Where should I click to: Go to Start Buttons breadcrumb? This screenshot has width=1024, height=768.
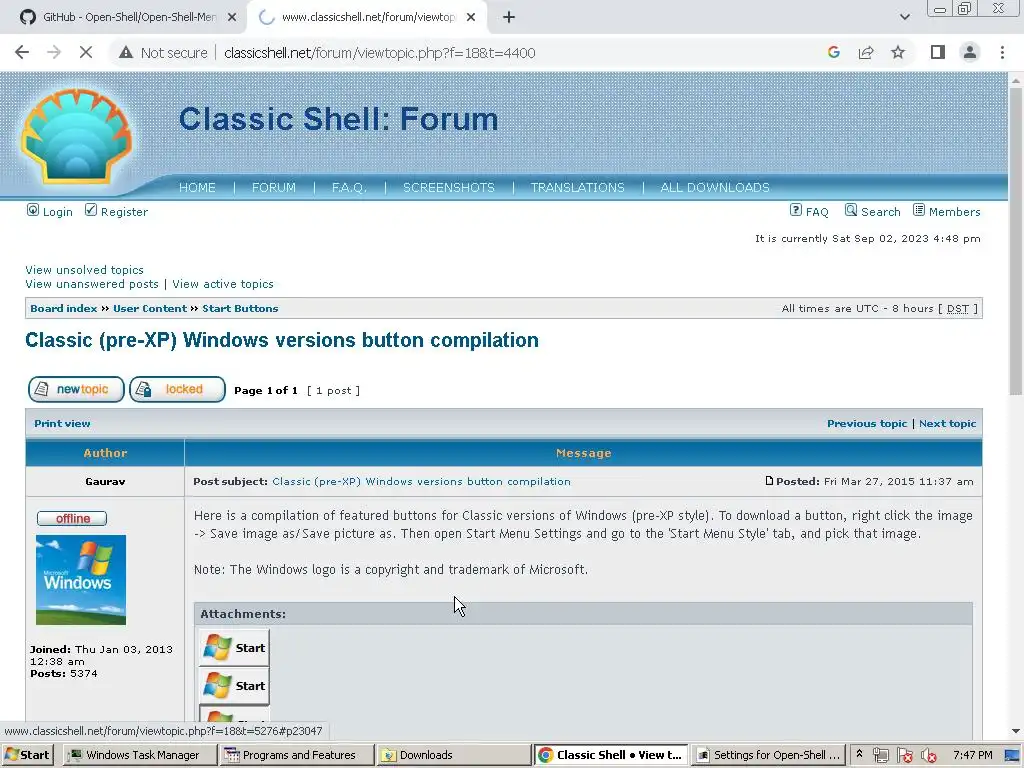click(x=240, y=308)
